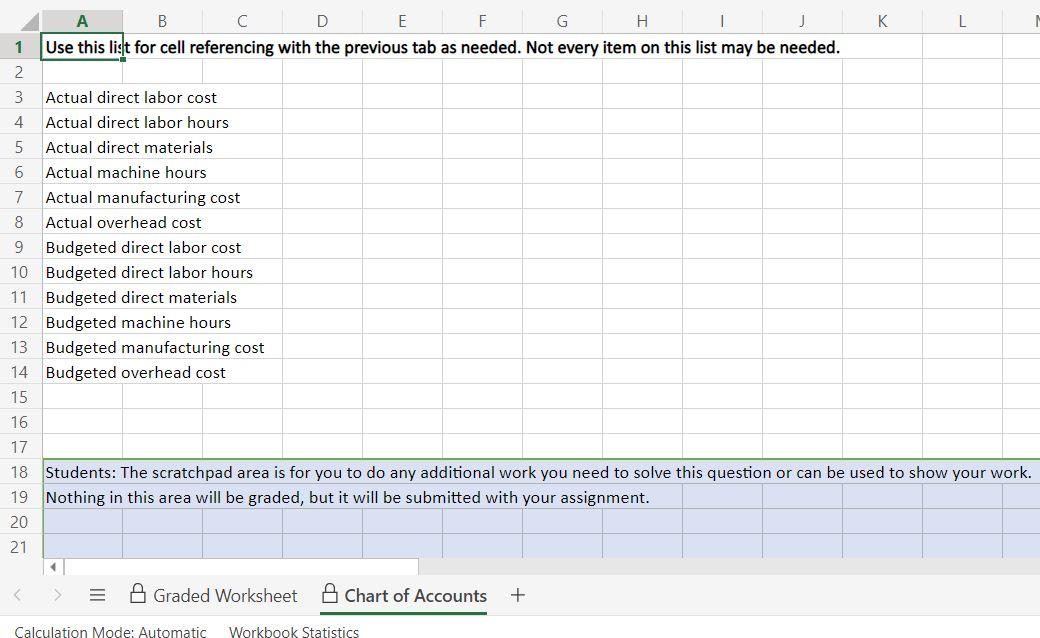Select column K header
The image size is (1040, 638).
click(x=881, y=21)
